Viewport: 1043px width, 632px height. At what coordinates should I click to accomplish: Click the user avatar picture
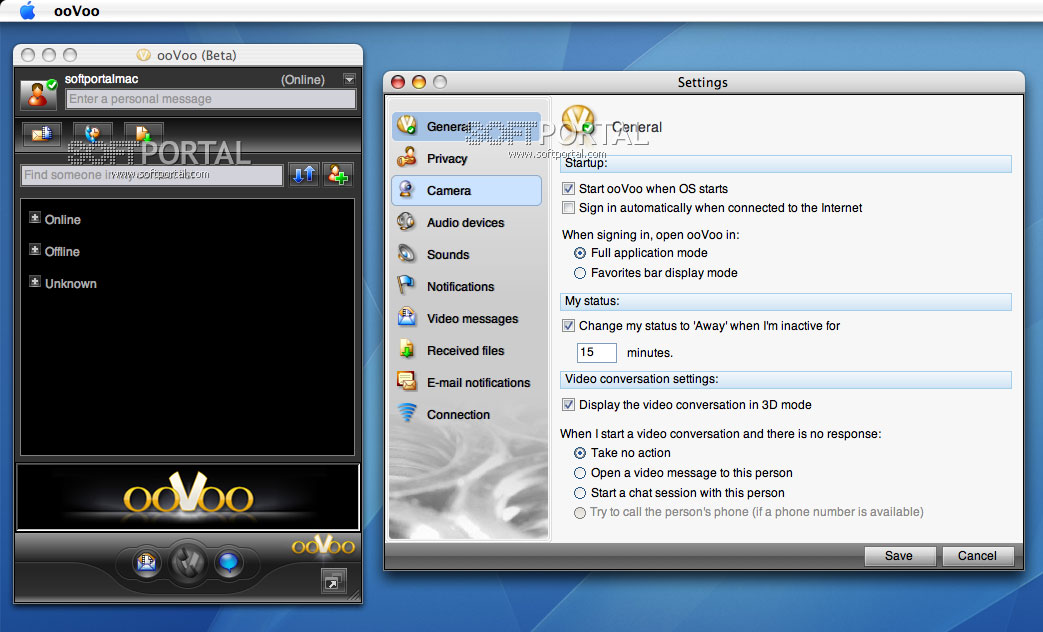[x=38, y=94]
